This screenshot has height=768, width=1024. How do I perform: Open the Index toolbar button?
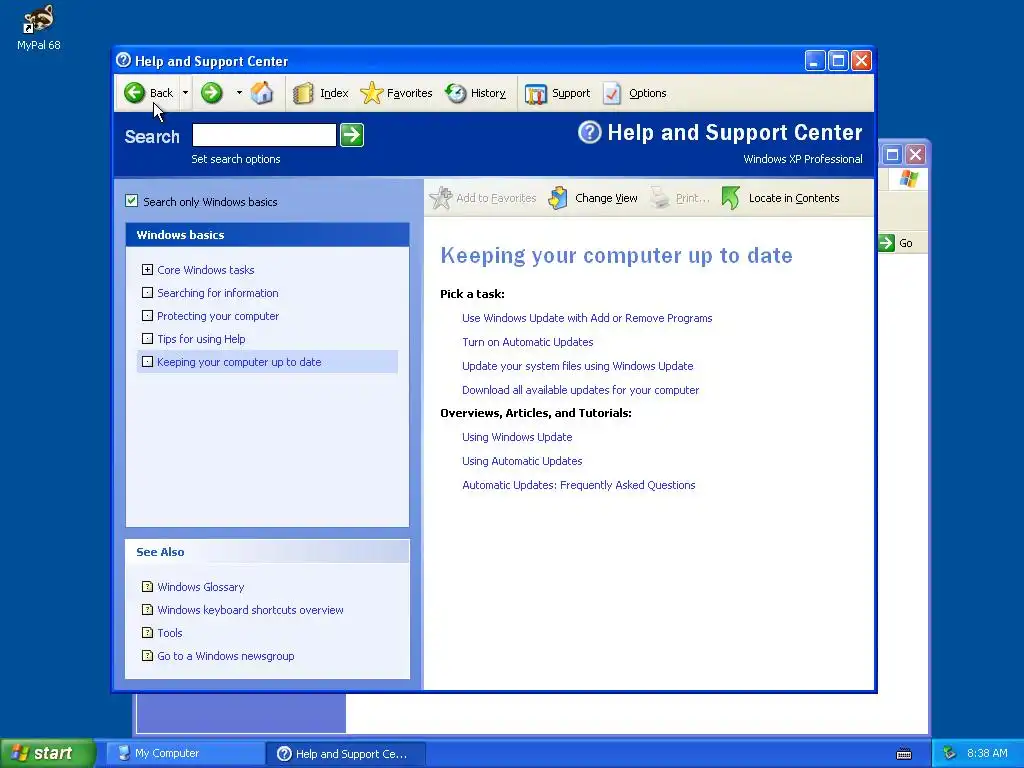coord(320,93)
